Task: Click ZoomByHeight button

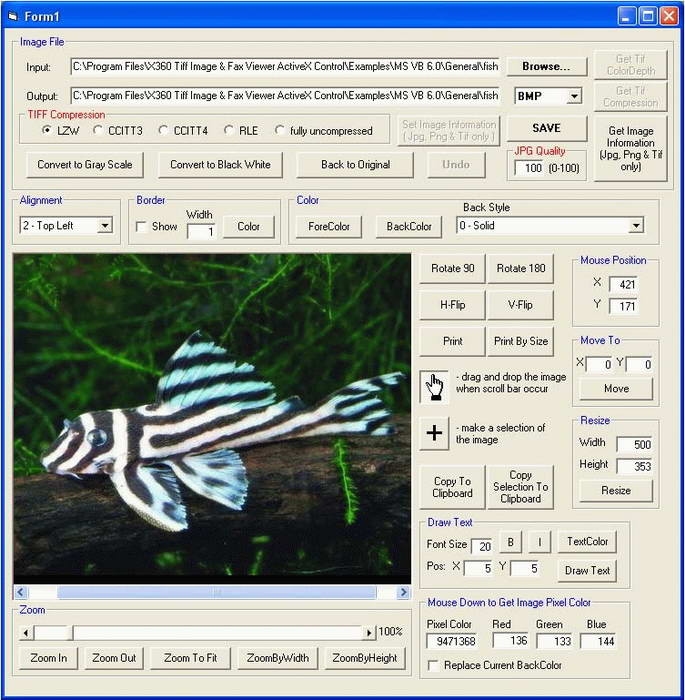Action: click(x=365, y=658)
